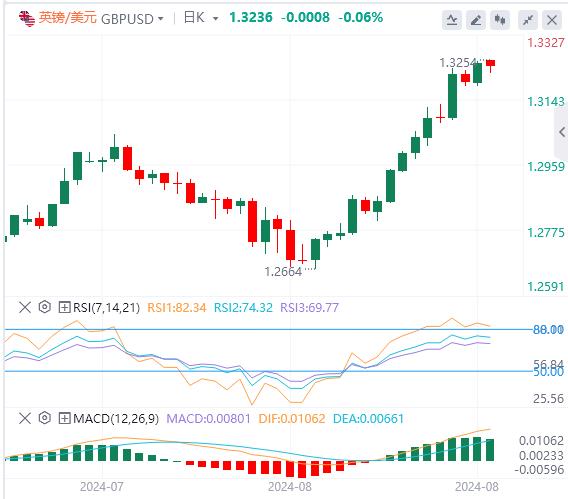Open RSI indicator settings gear icon
The width and height of the screenshot is (568, 499).
(x=45, y=307)
